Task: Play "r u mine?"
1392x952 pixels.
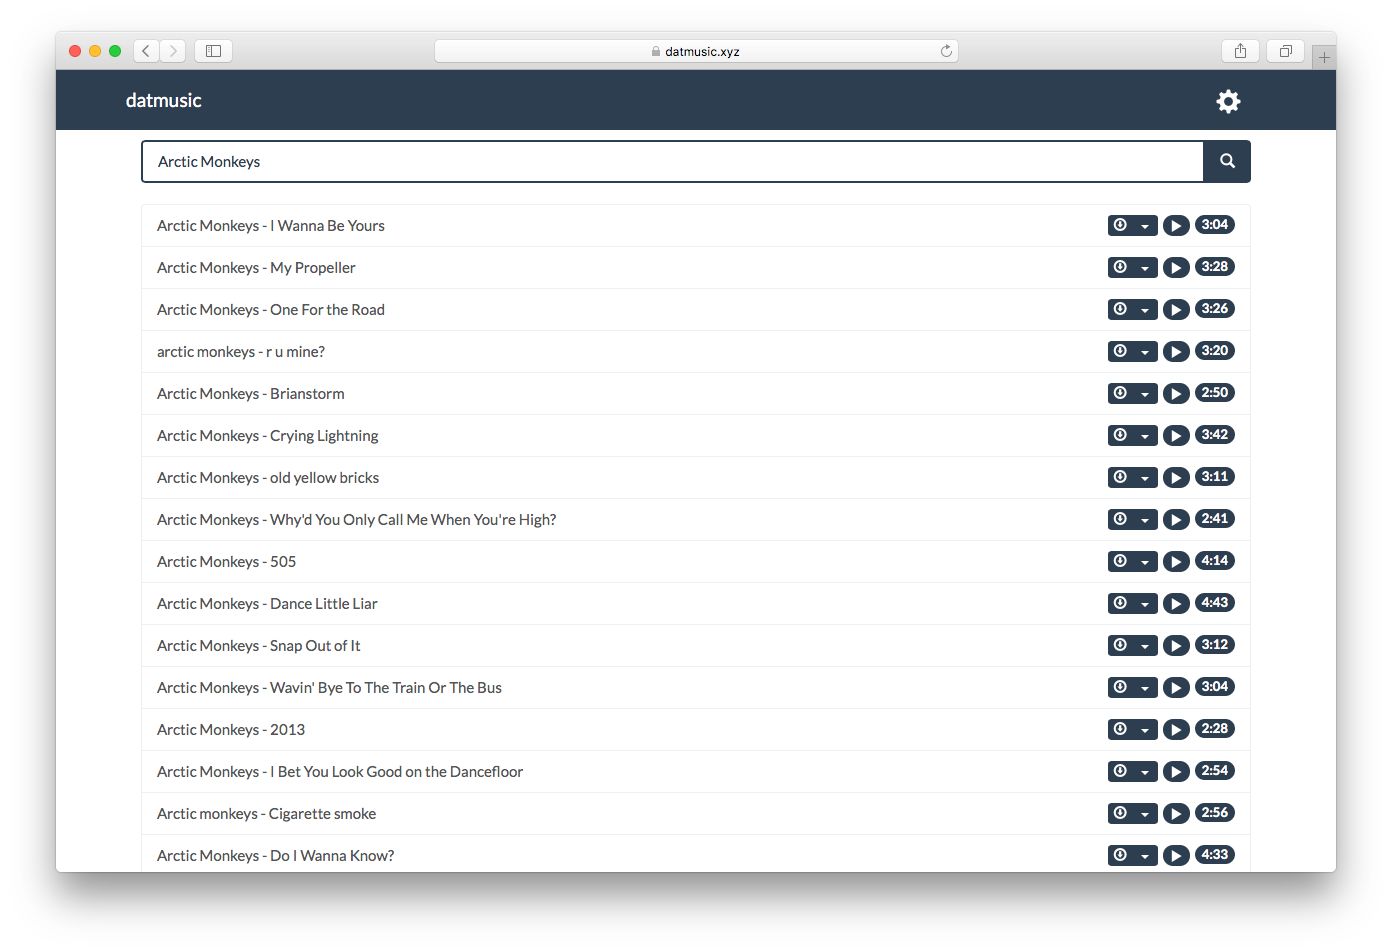Action: (1176, 351)
